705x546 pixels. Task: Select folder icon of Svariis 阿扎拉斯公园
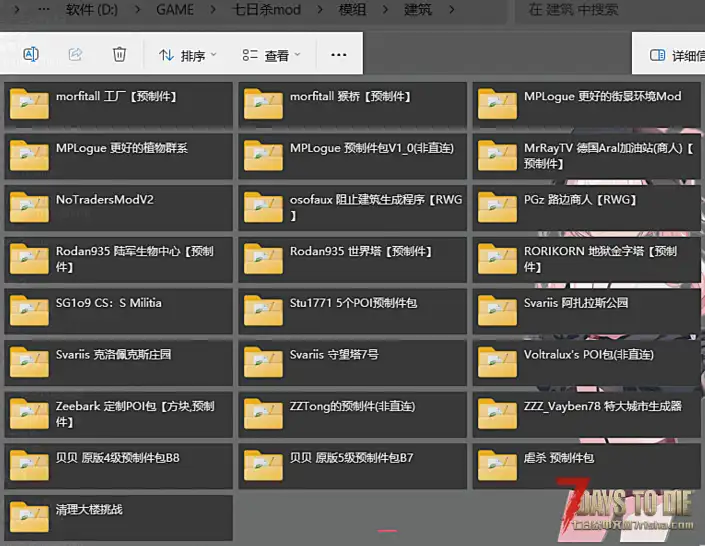pos(497,310)
